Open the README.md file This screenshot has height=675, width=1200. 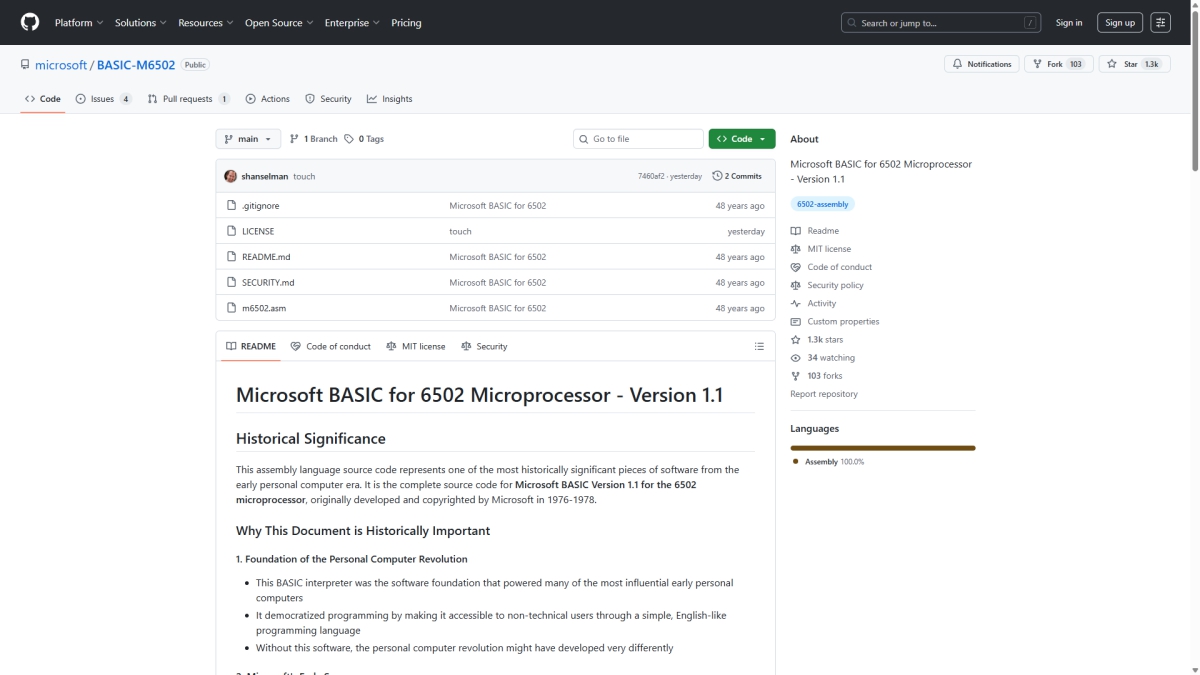pos(266,257)
